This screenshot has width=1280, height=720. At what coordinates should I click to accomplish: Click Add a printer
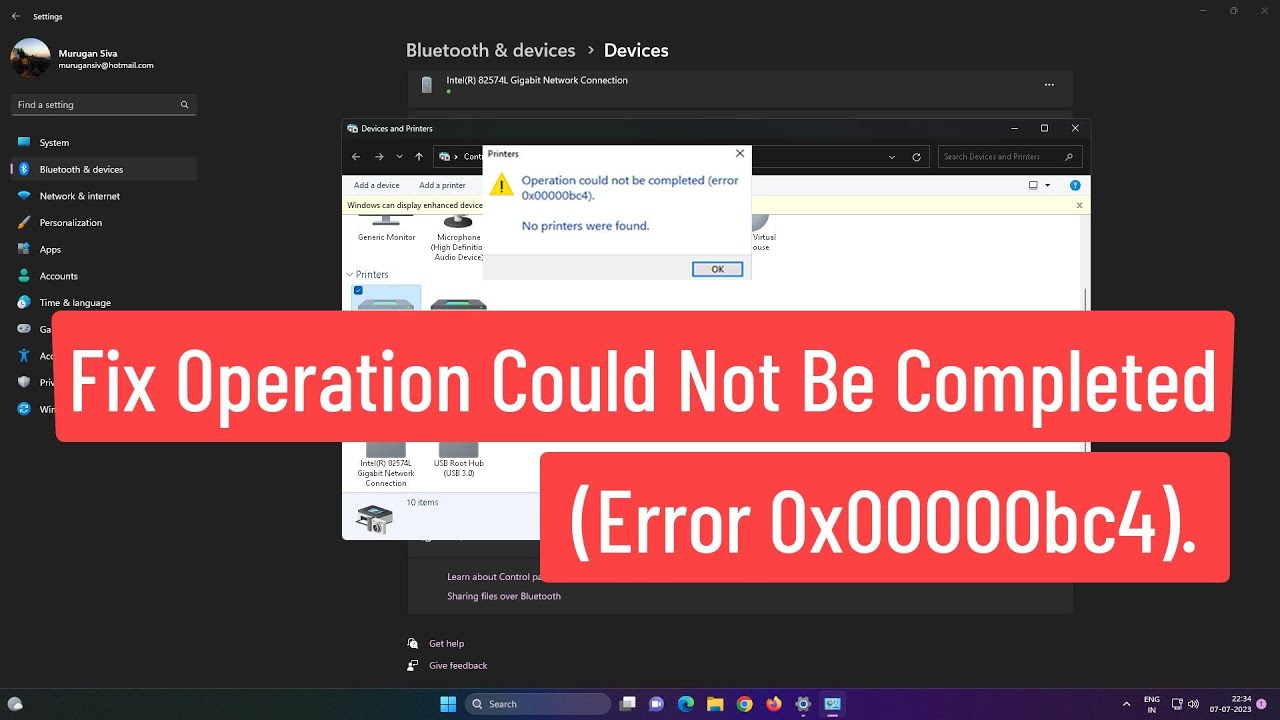442,185
